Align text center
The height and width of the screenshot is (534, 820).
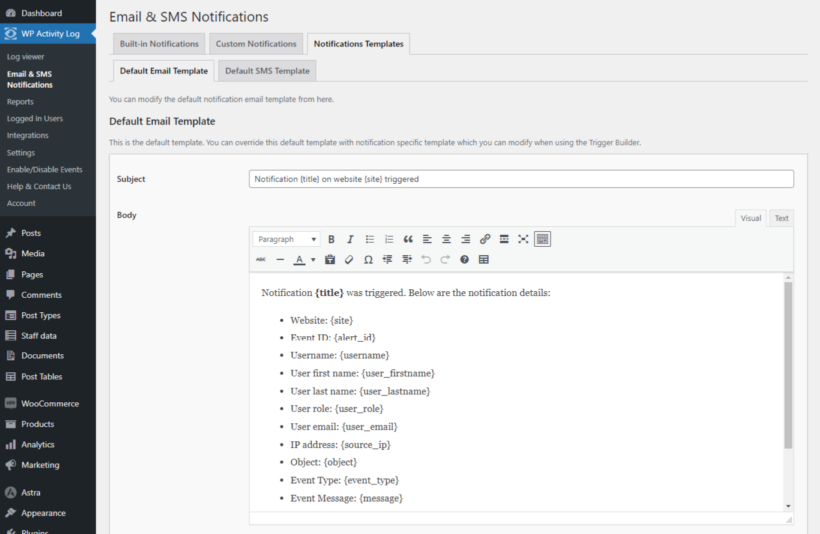click(x=446, y=239)
